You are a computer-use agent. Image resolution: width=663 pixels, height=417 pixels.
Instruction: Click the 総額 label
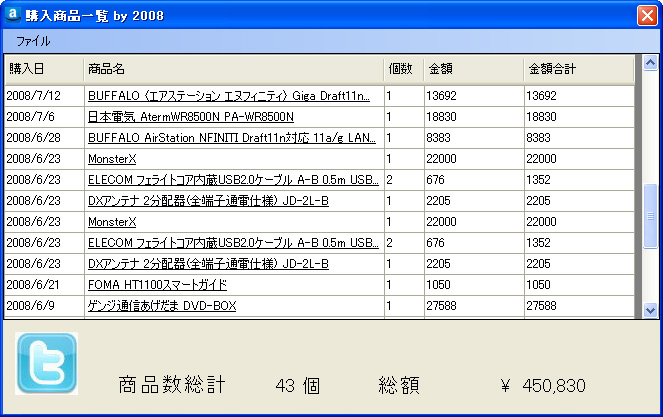click(399, 385)
